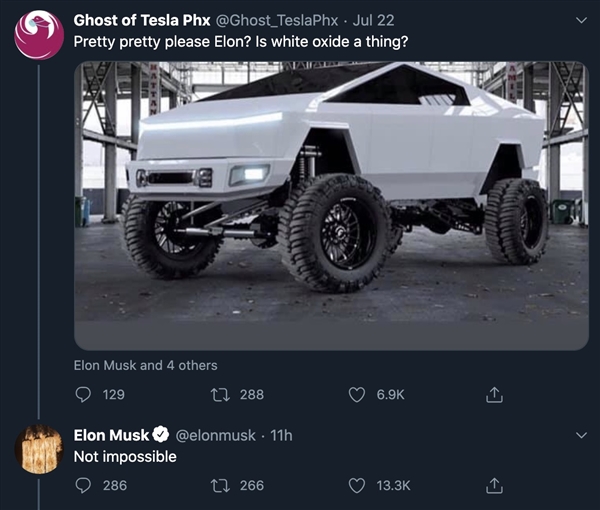Show "Elon Musk and 4 others" tagged list
The image size is (600, 510).
(146, 365)
